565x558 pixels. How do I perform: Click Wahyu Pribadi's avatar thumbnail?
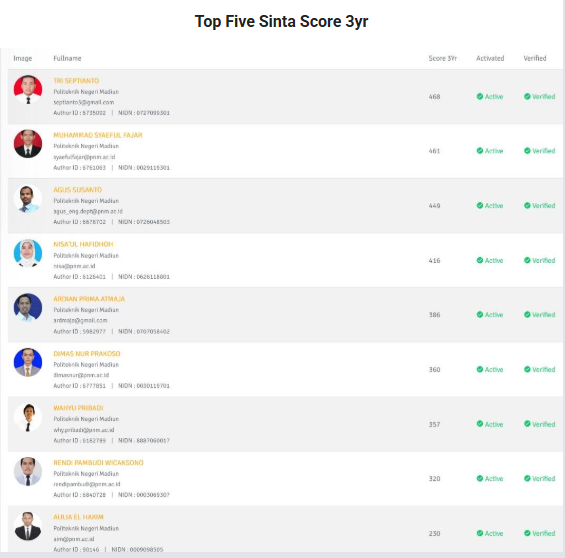(28, 417)
